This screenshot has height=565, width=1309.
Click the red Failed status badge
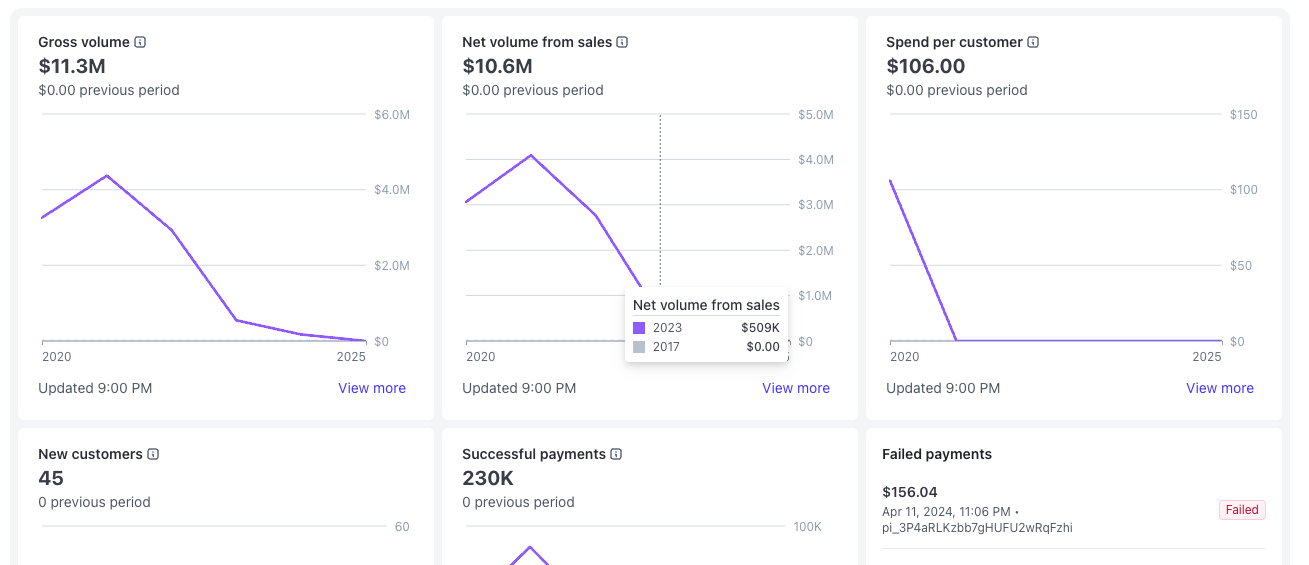[1242, 510]
